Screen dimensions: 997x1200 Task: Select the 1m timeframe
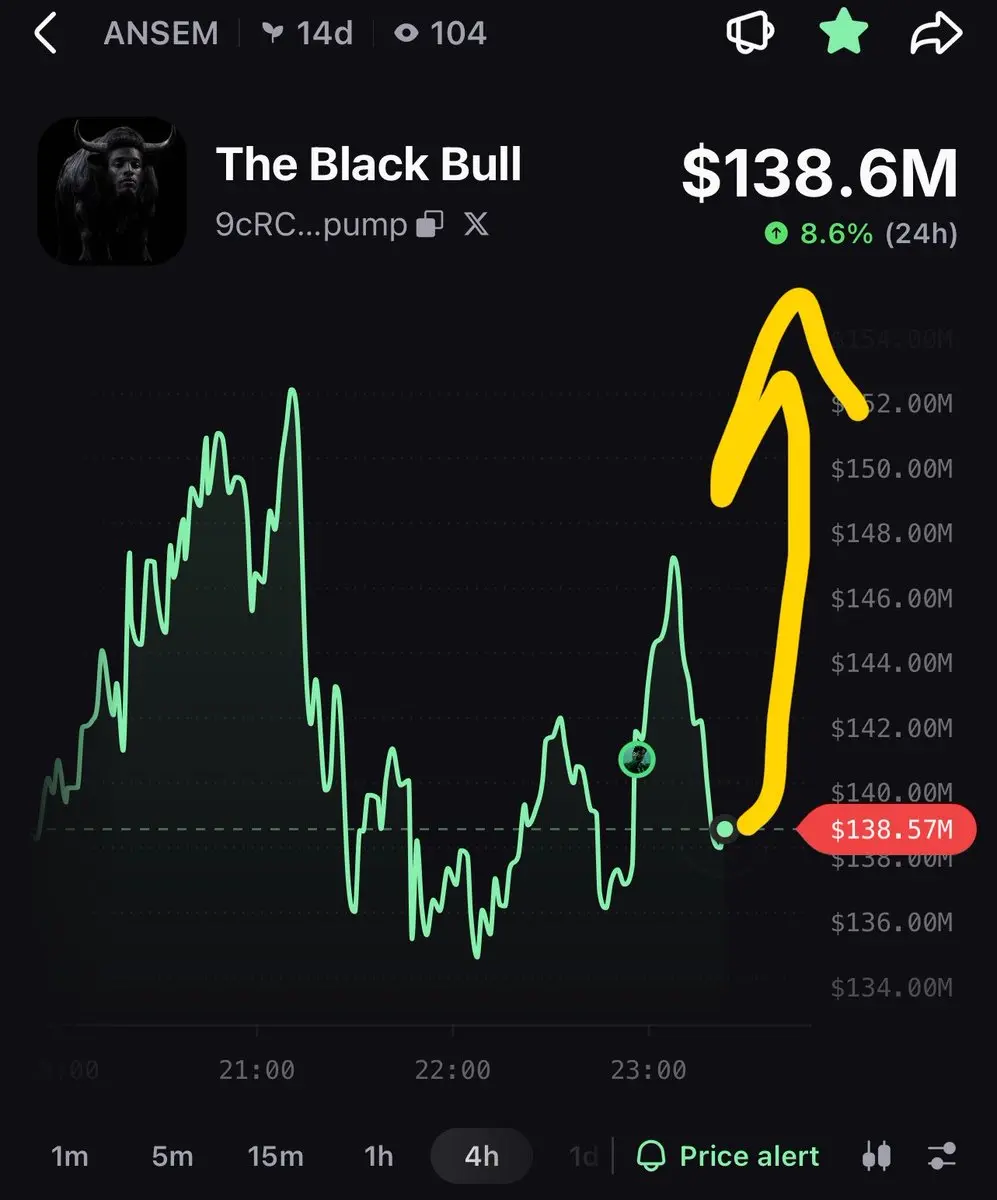70,1157
